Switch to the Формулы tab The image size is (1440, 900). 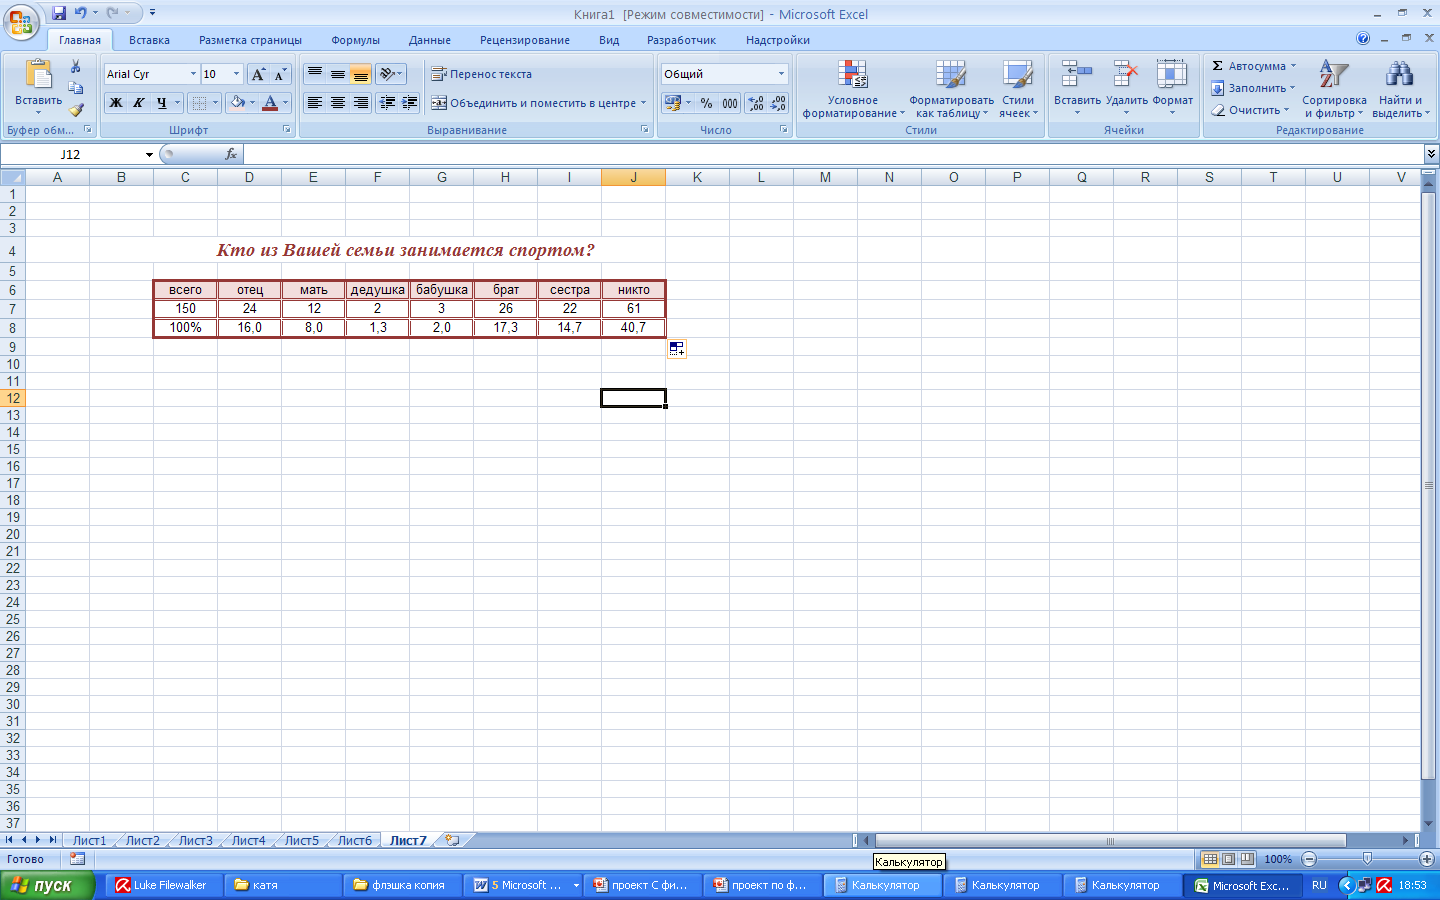coord(355,40)
